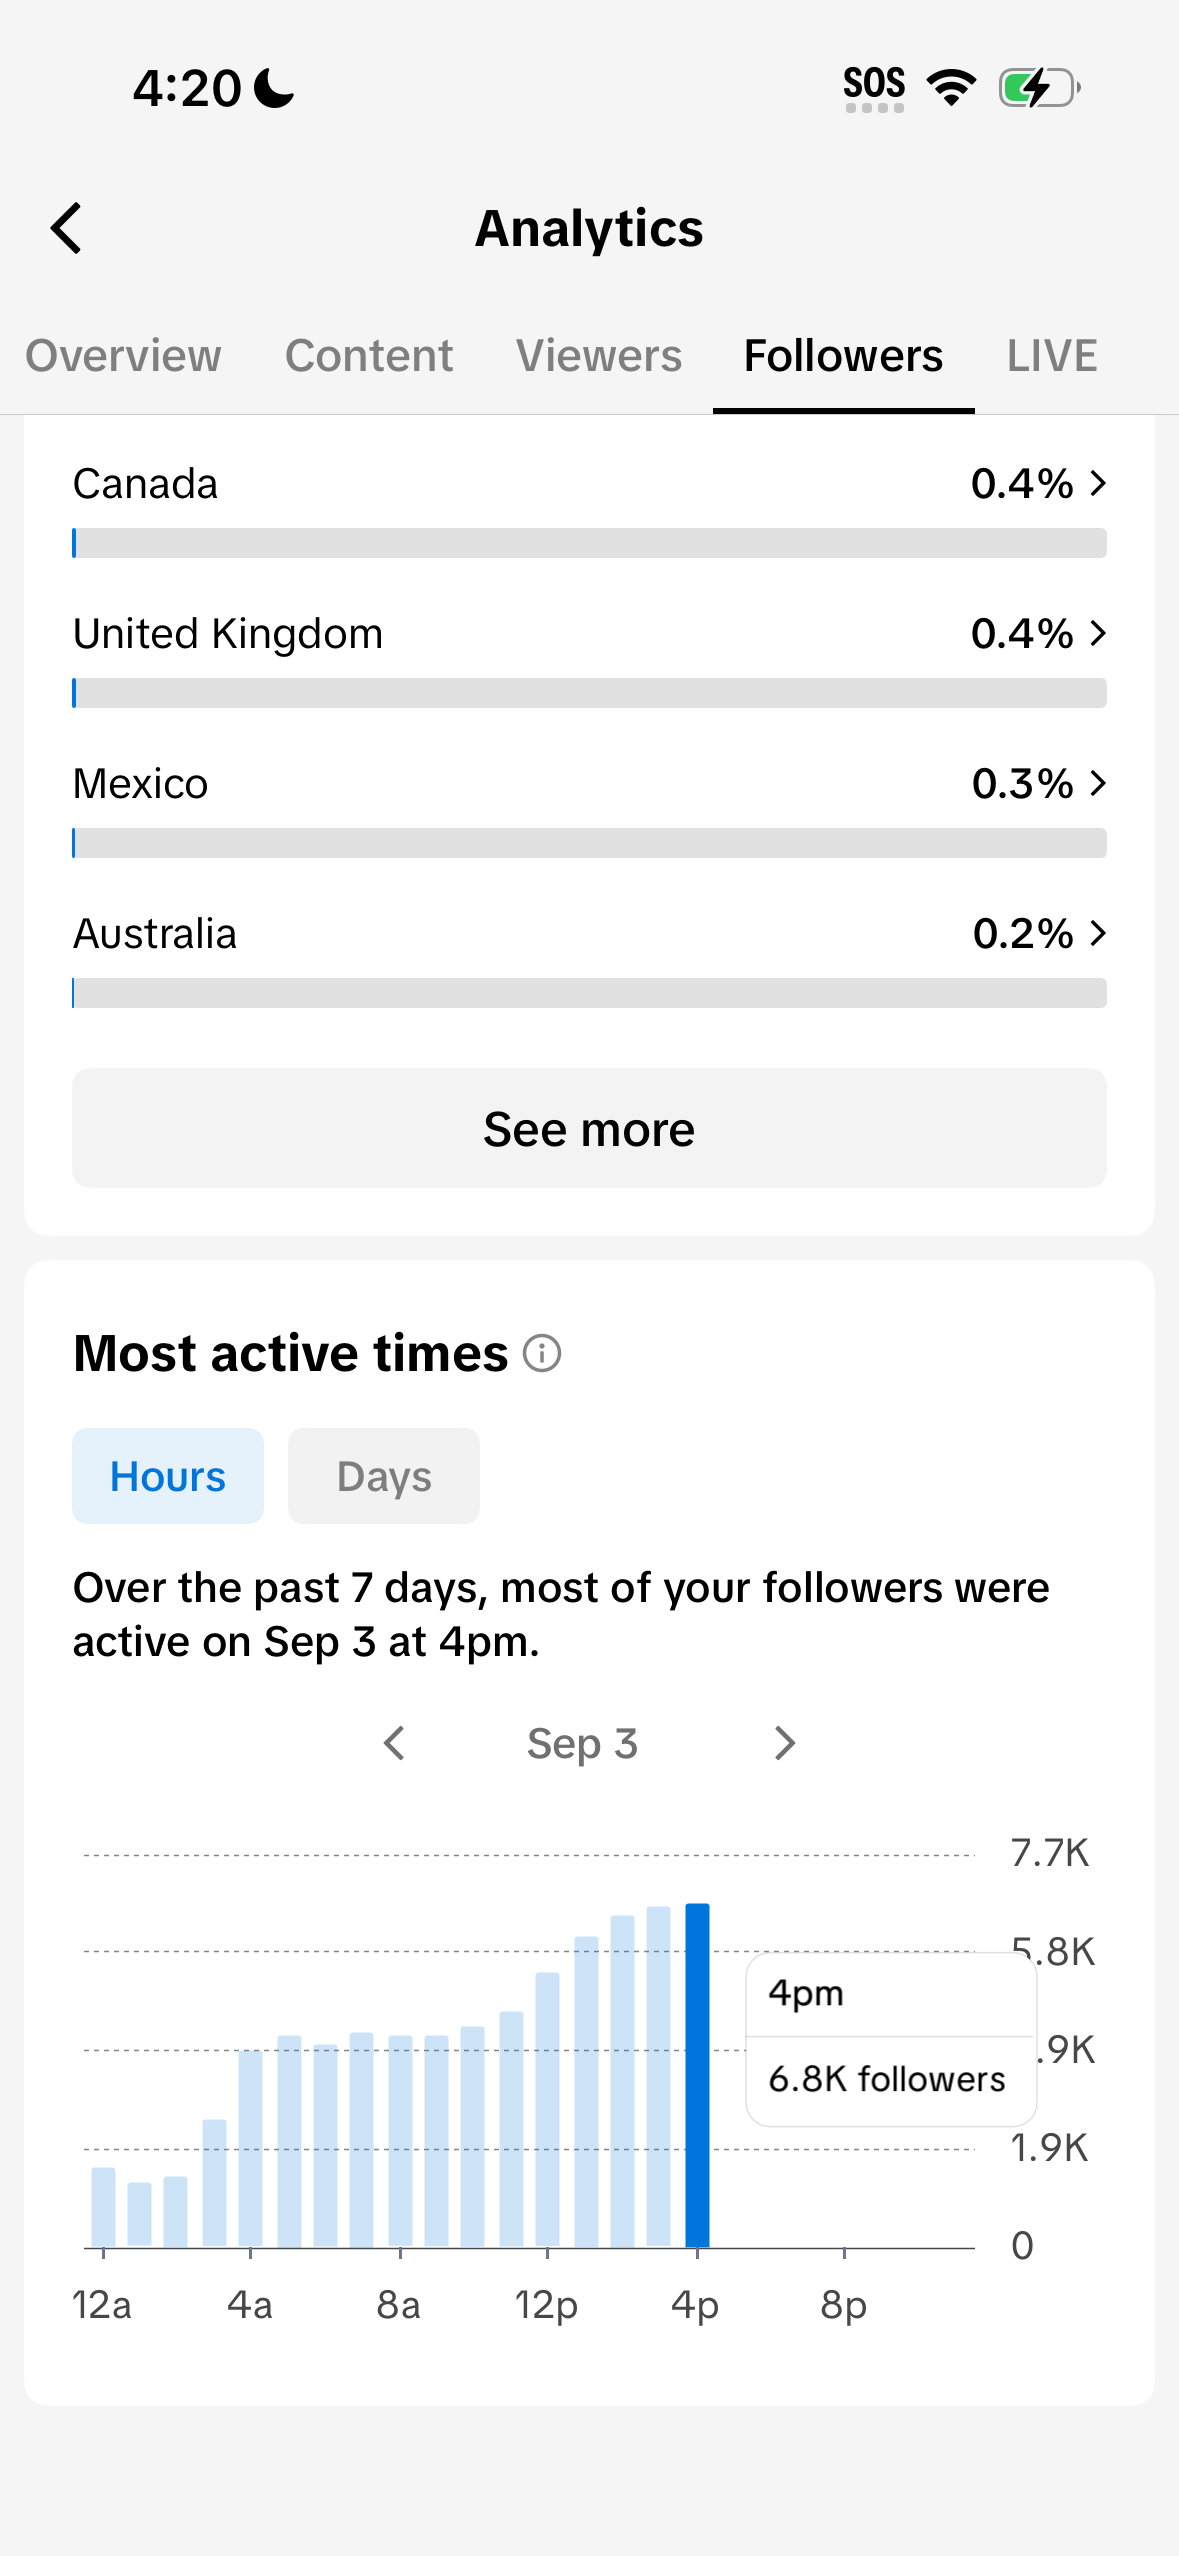This screenshot has height=2556, width=1179.
Task: Tap the Canada percentage progress bar
Action: tap(589, 543)
